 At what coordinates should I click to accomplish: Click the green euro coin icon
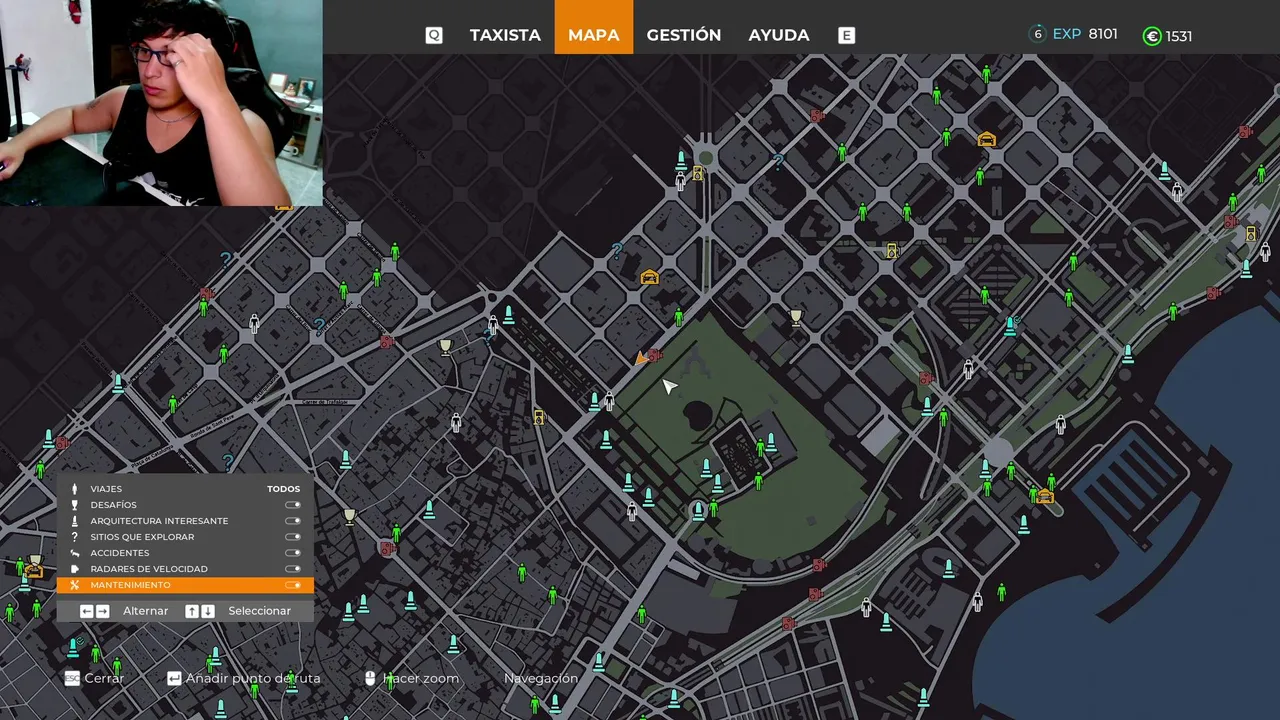(x=1152, y=36)
